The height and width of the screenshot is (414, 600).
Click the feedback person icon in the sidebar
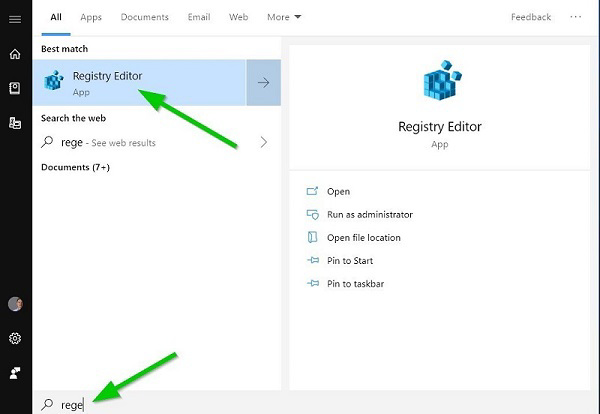(15, 372)
